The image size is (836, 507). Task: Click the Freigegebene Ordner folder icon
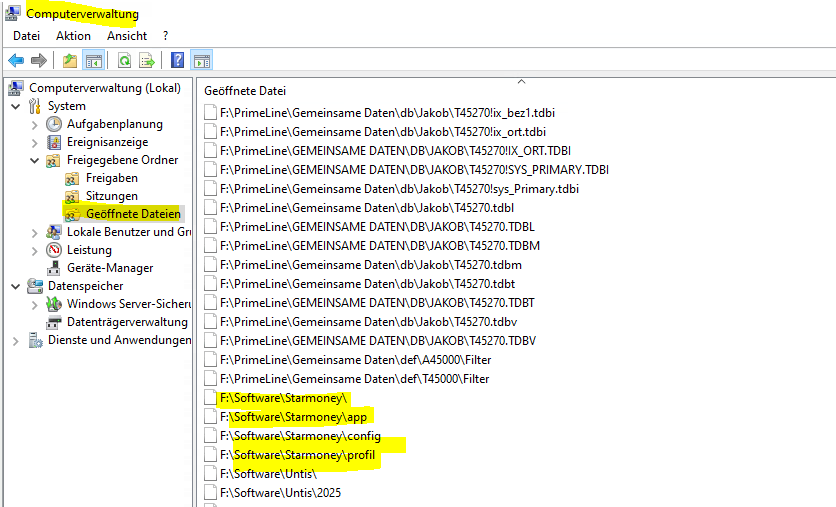53,160
